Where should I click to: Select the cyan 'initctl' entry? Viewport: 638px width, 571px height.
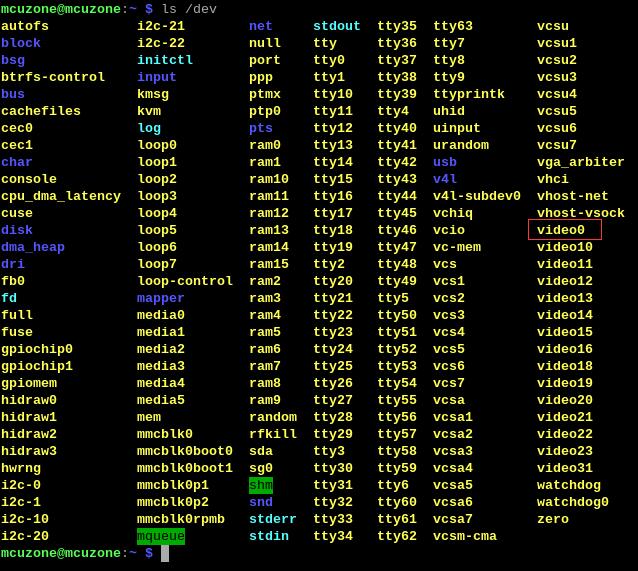[165, 60]
